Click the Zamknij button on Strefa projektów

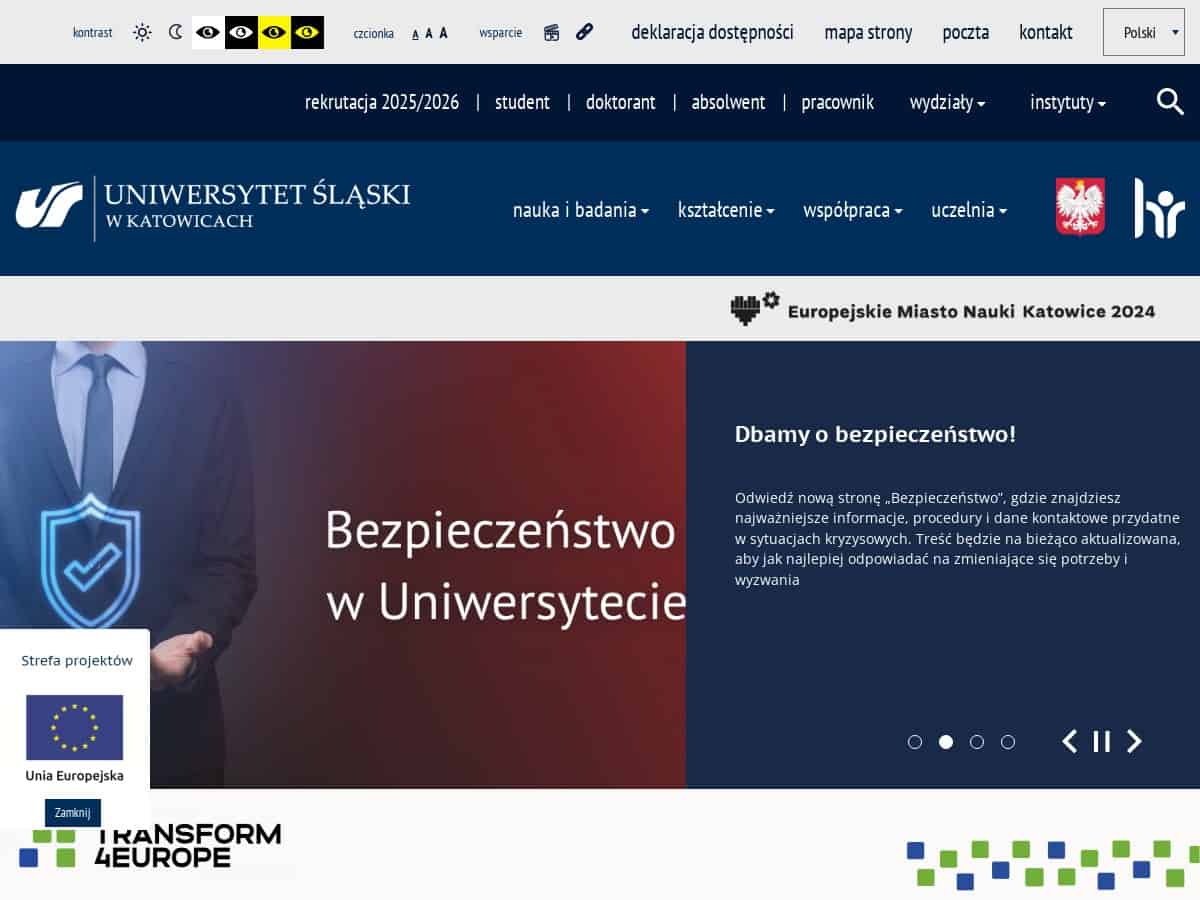72,813
